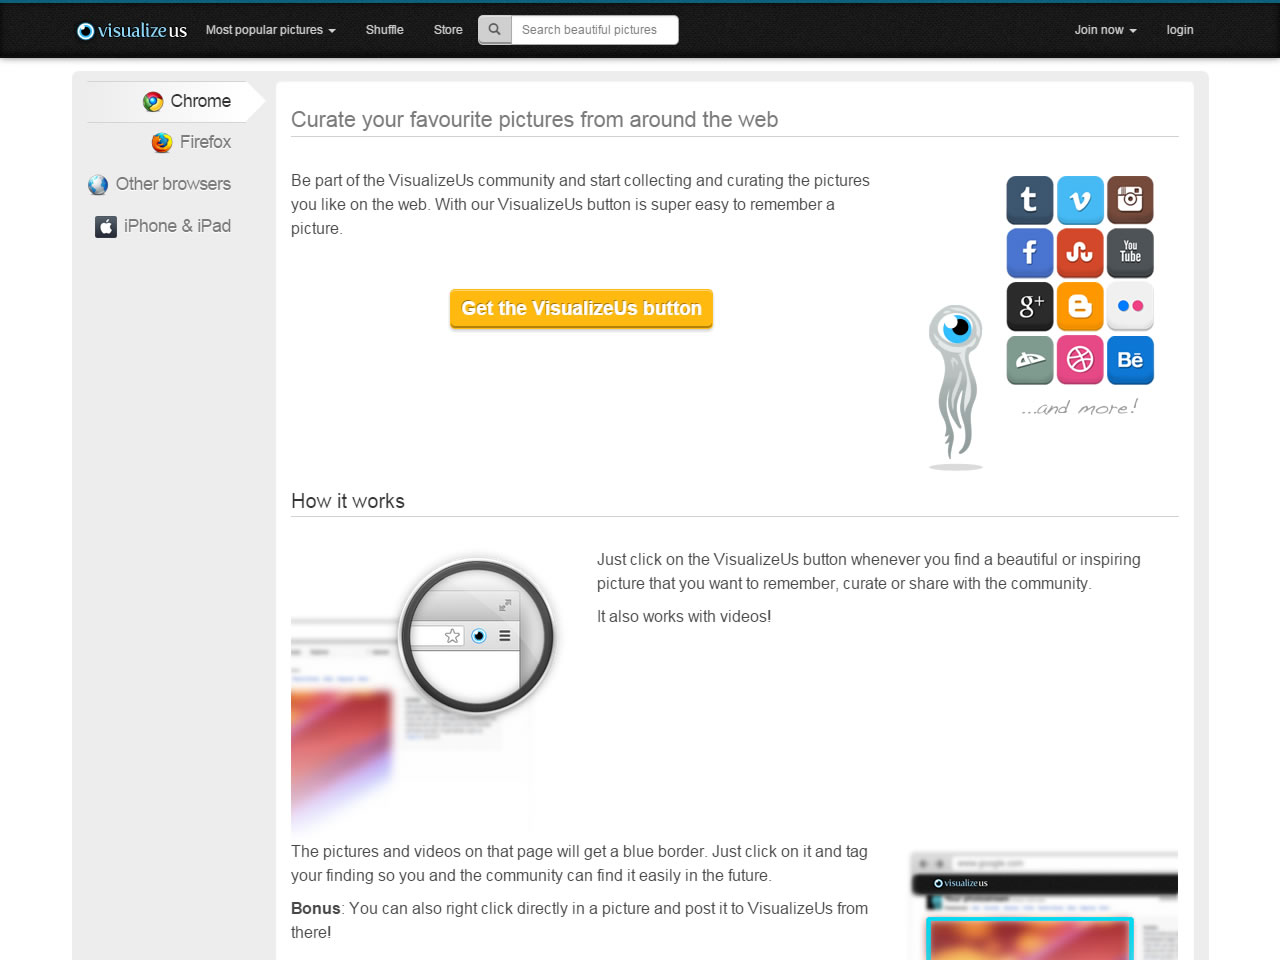Click the DeviantArt icon

tap(1029, 360)
